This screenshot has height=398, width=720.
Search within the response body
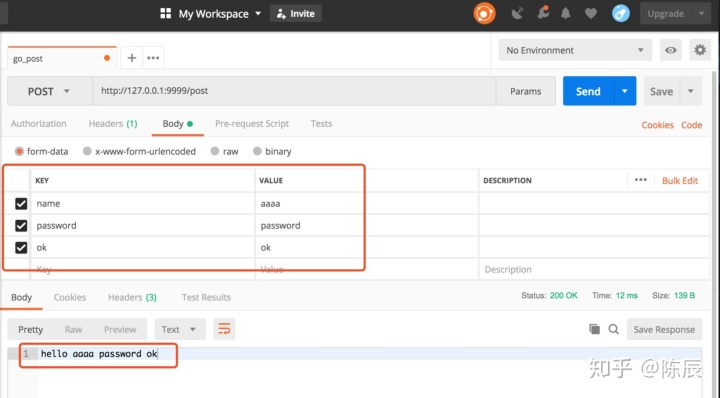click(x=613, y=329)
